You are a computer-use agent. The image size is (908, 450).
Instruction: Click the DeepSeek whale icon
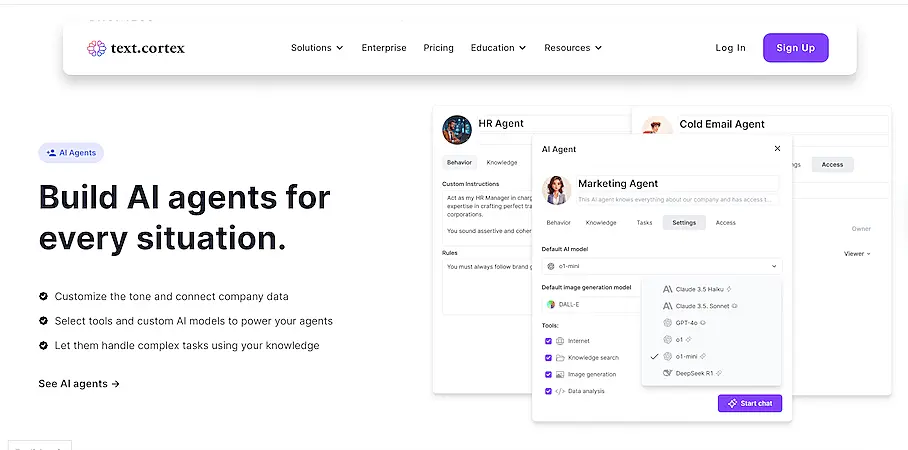(x=668, y=373)
